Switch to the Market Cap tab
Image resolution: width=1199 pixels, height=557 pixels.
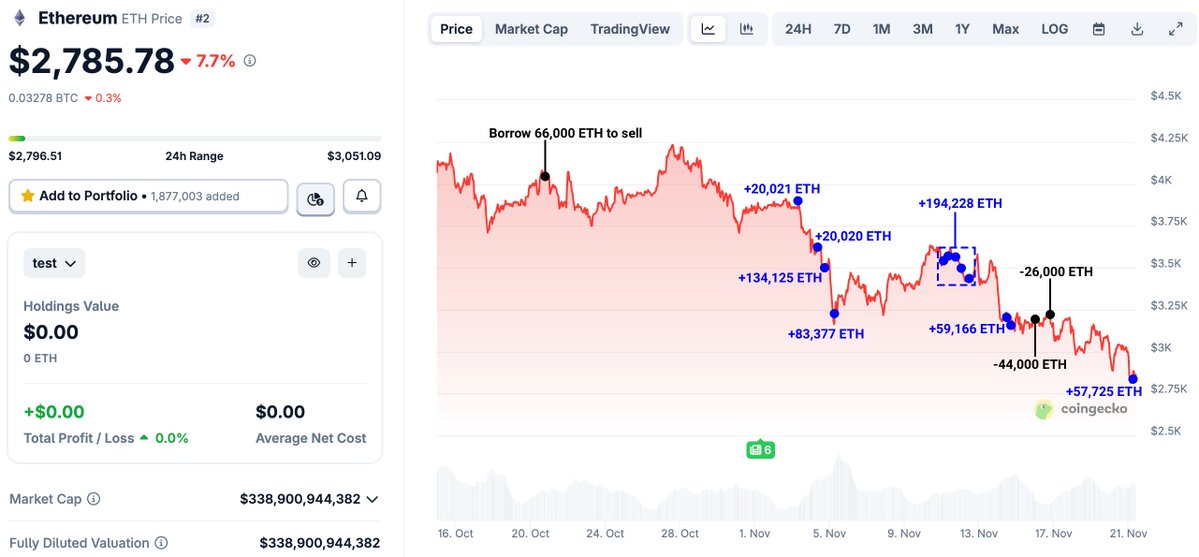[531, 29]
